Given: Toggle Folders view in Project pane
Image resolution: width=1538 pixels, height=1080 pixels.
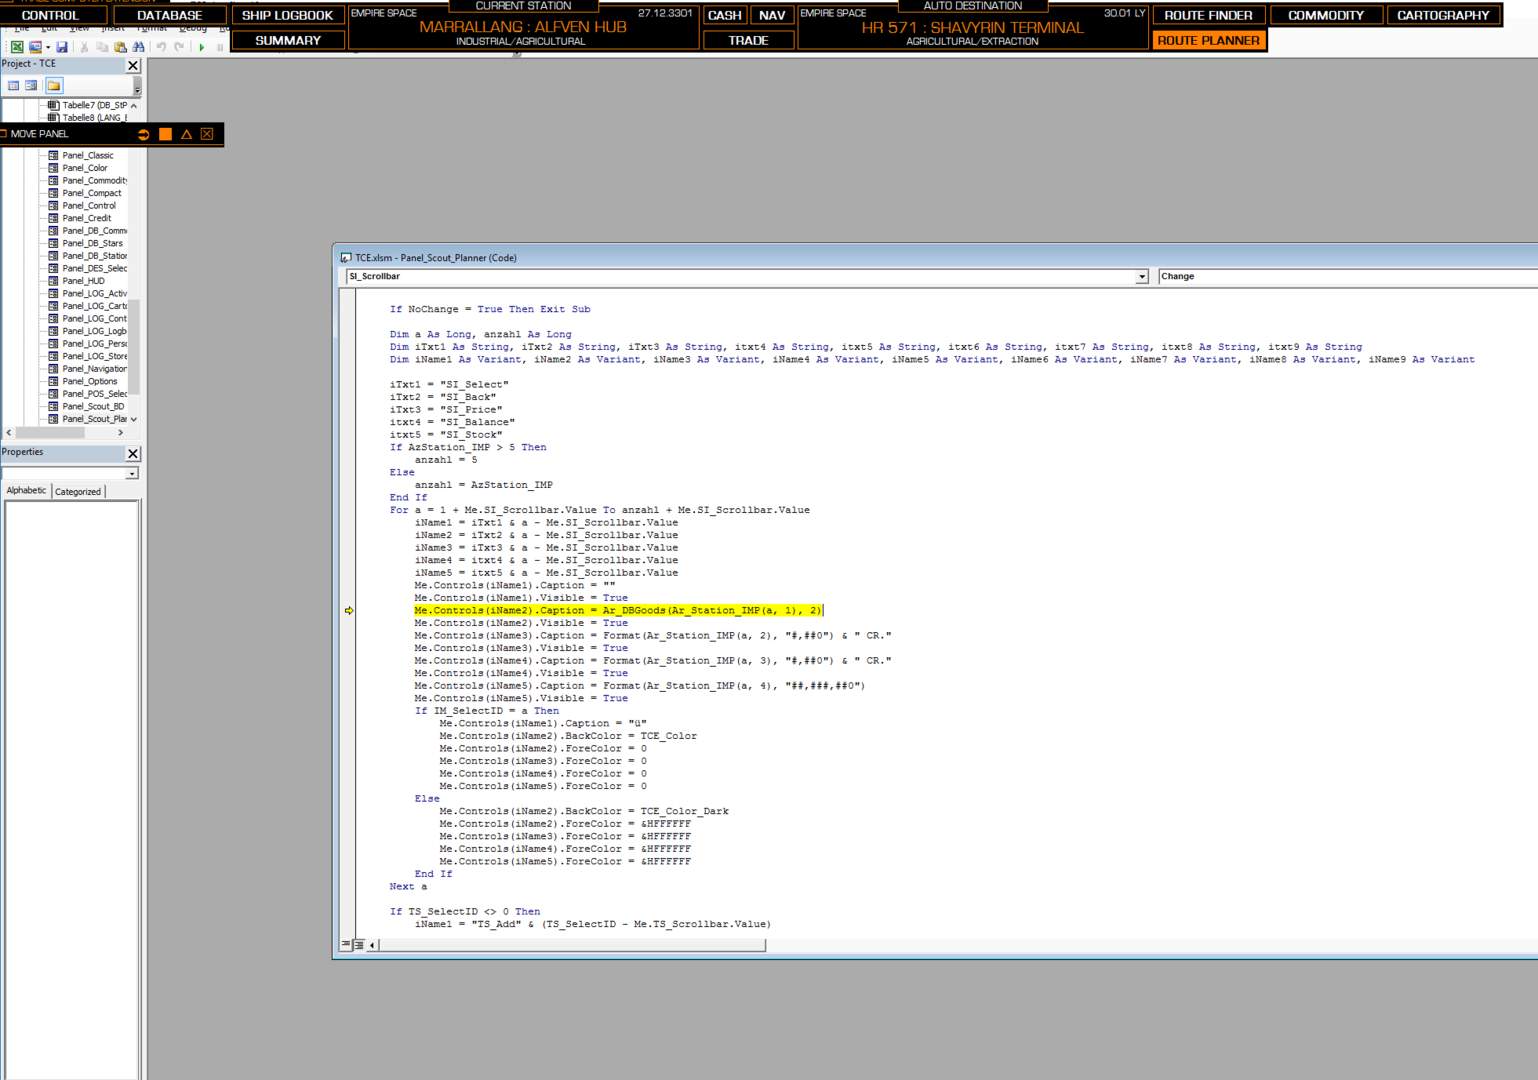Looking at the screenshot, I should click(54, 85).
